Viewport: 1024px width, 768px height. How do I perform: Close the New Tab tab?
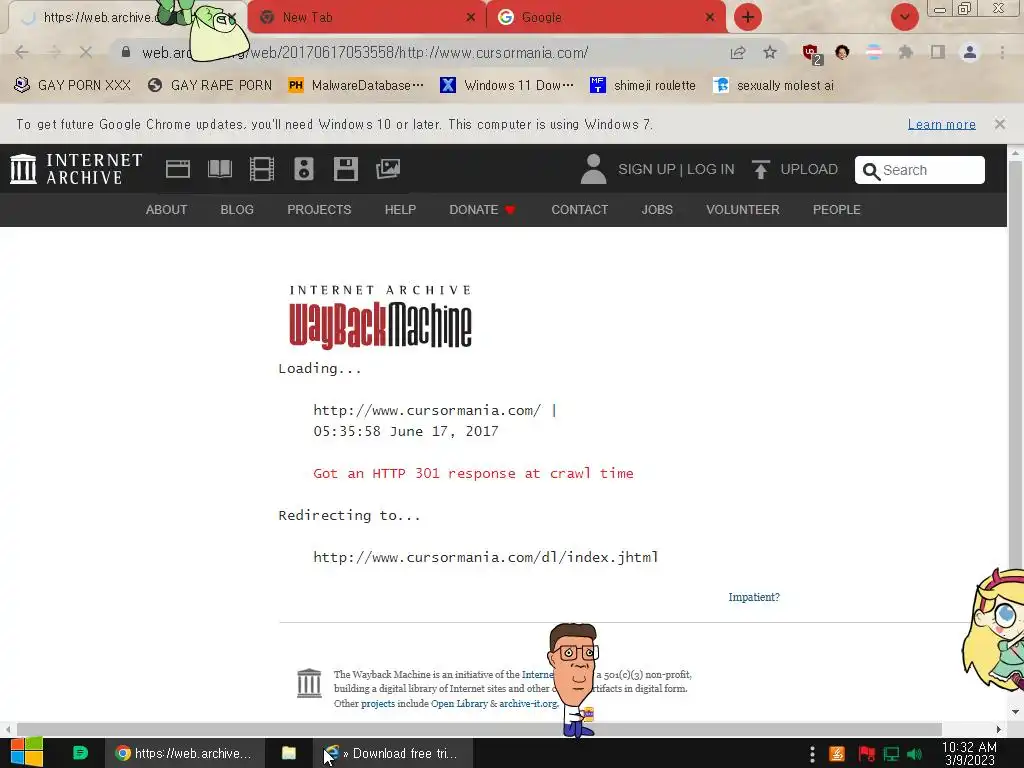pos(471,18)
